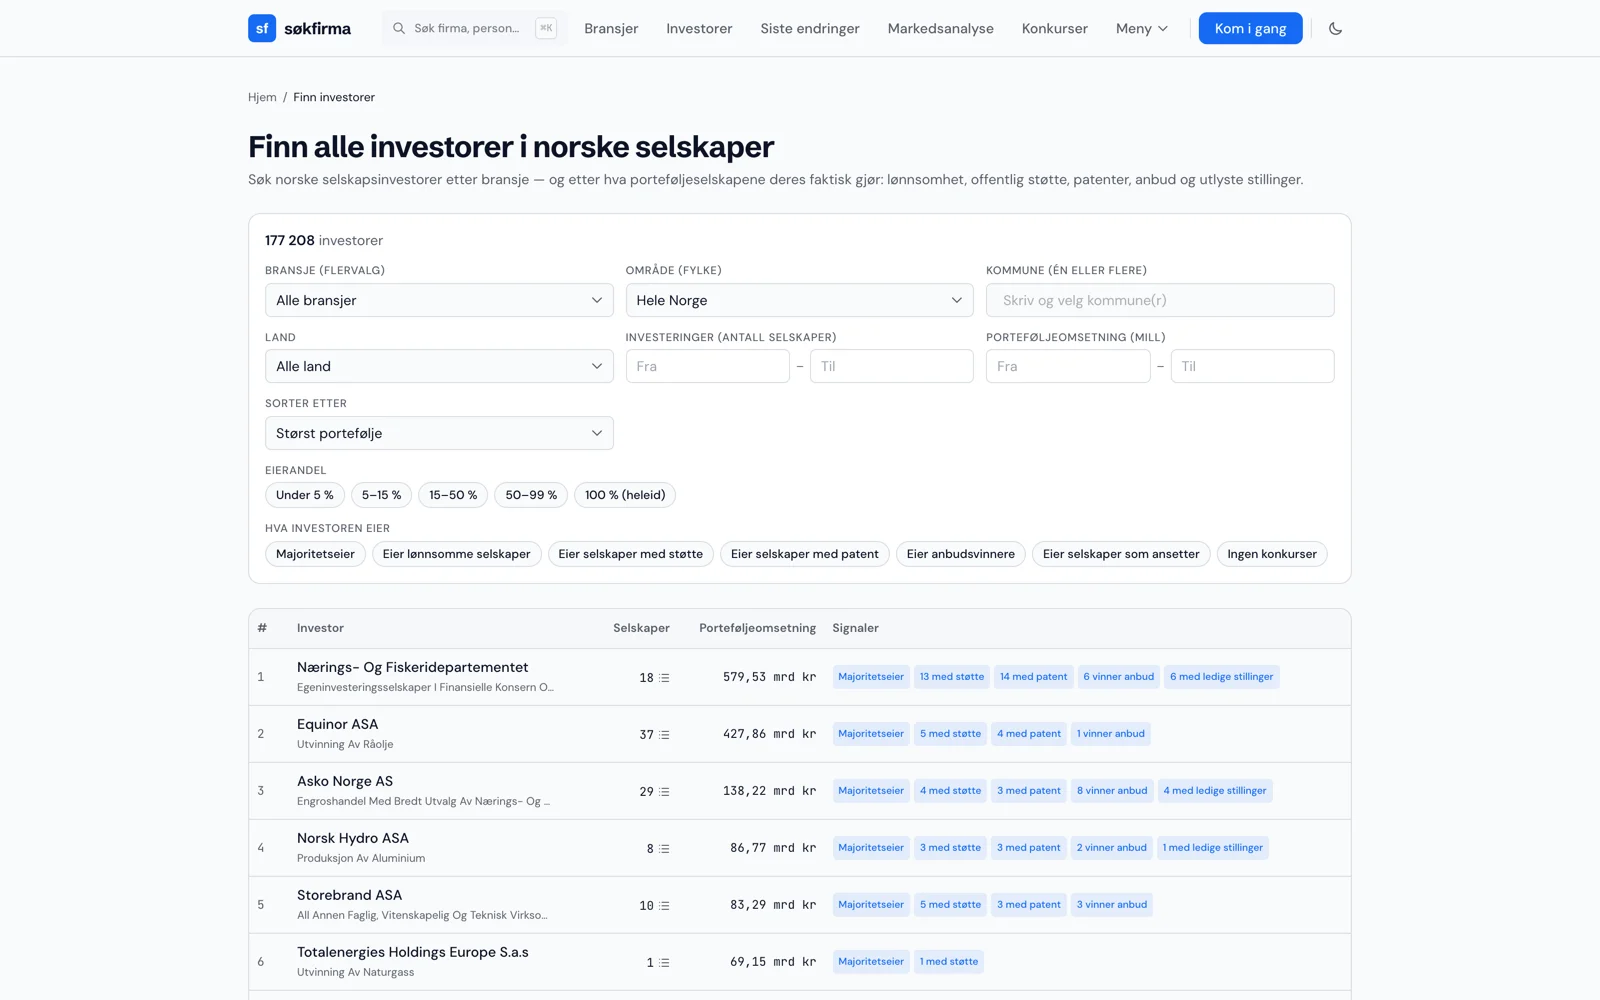The width and height of the screenshot is (1600, 1000).
Task: Click '579,53 mrd kr' portfolio value
Action: (x=769, y=677)
